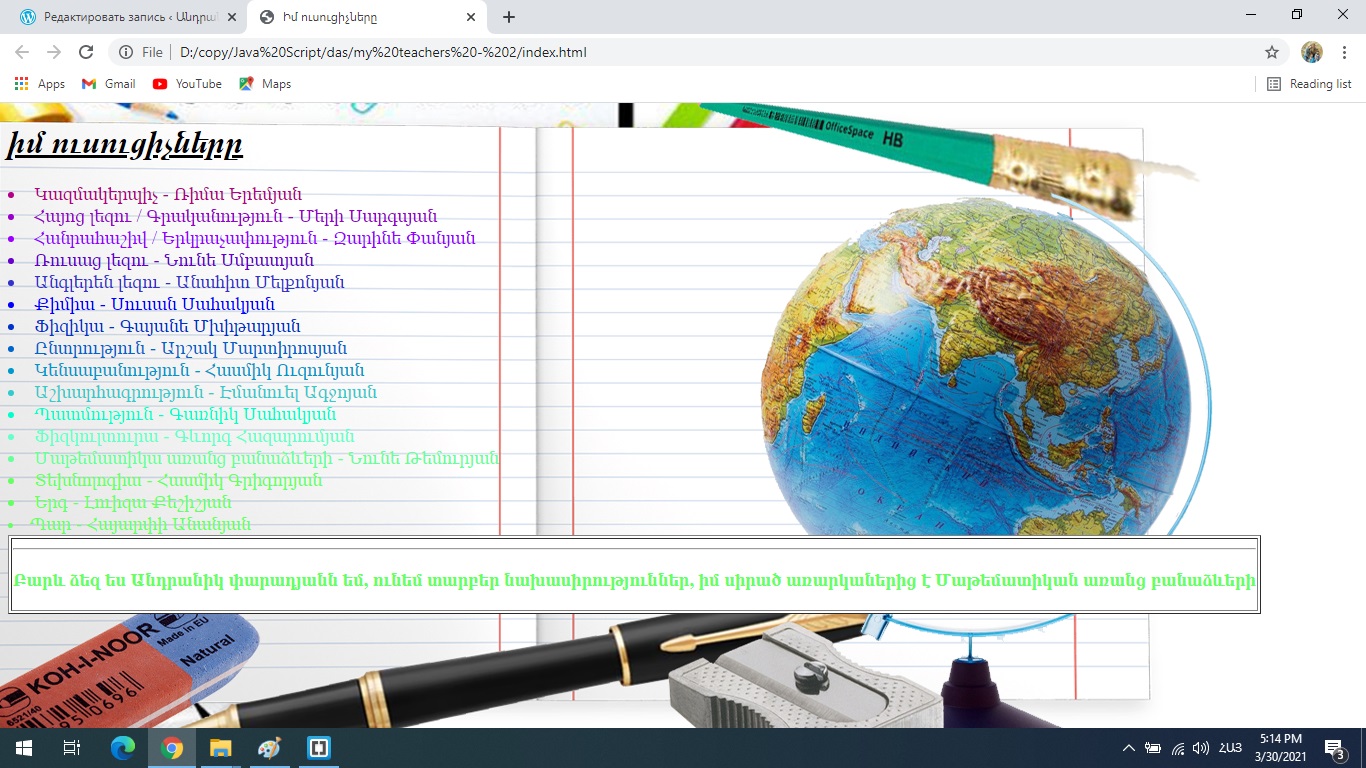Click the address bar with index.html
1366x768 pixels.
(700, 52)
